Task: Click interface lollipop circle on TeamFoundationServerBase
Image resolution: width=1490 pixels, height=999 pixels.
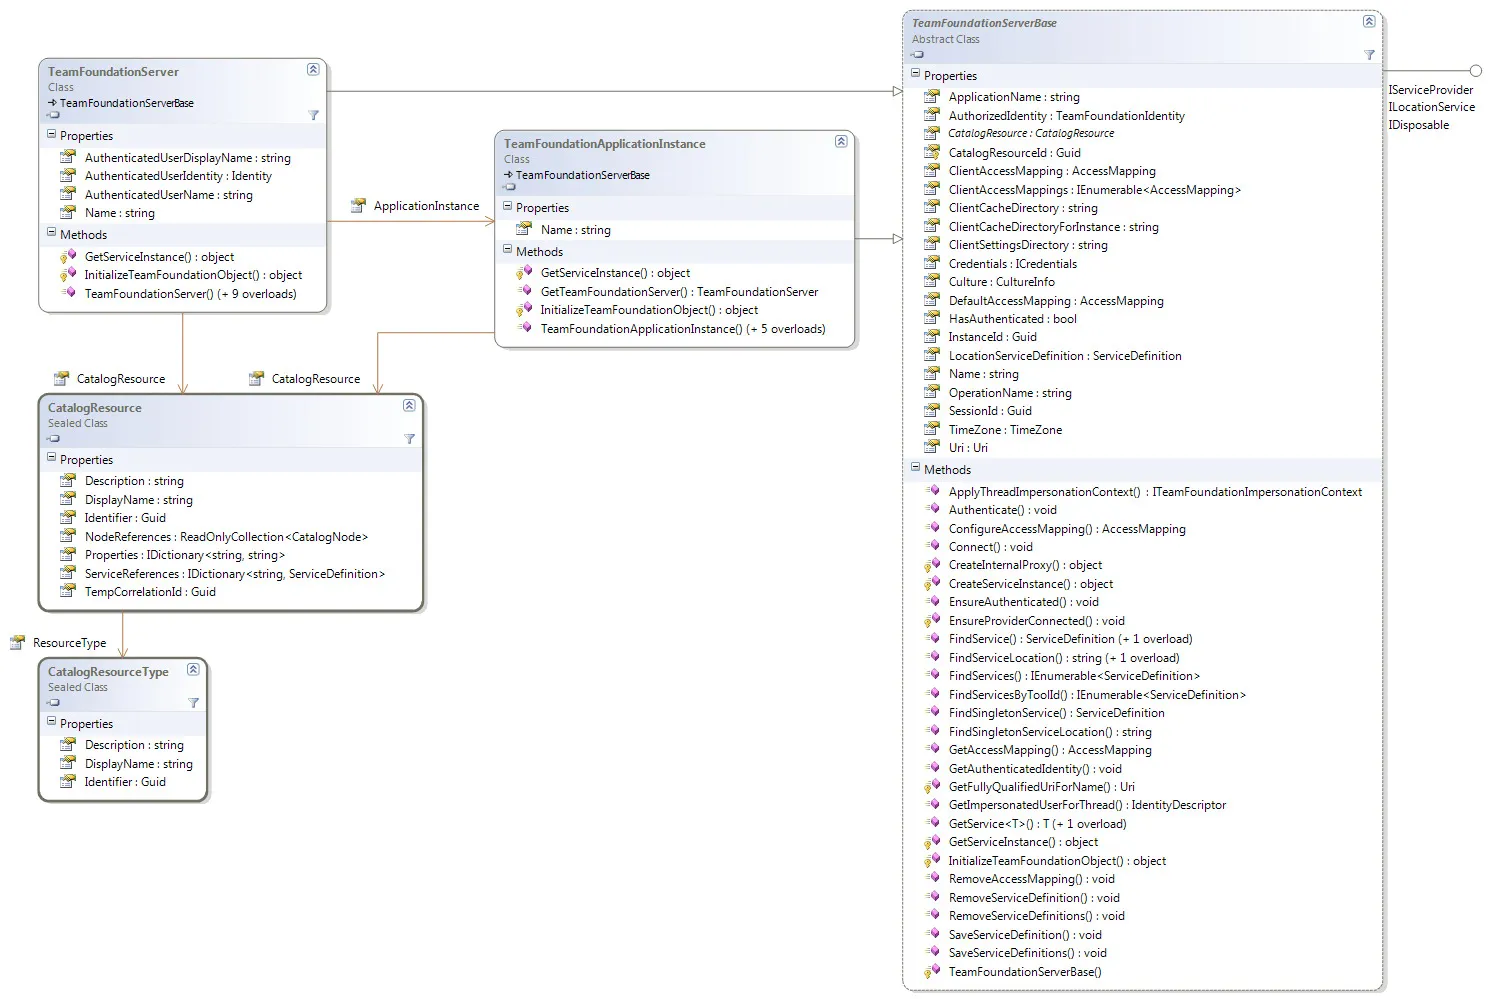Action: (x=1476, y=70)
